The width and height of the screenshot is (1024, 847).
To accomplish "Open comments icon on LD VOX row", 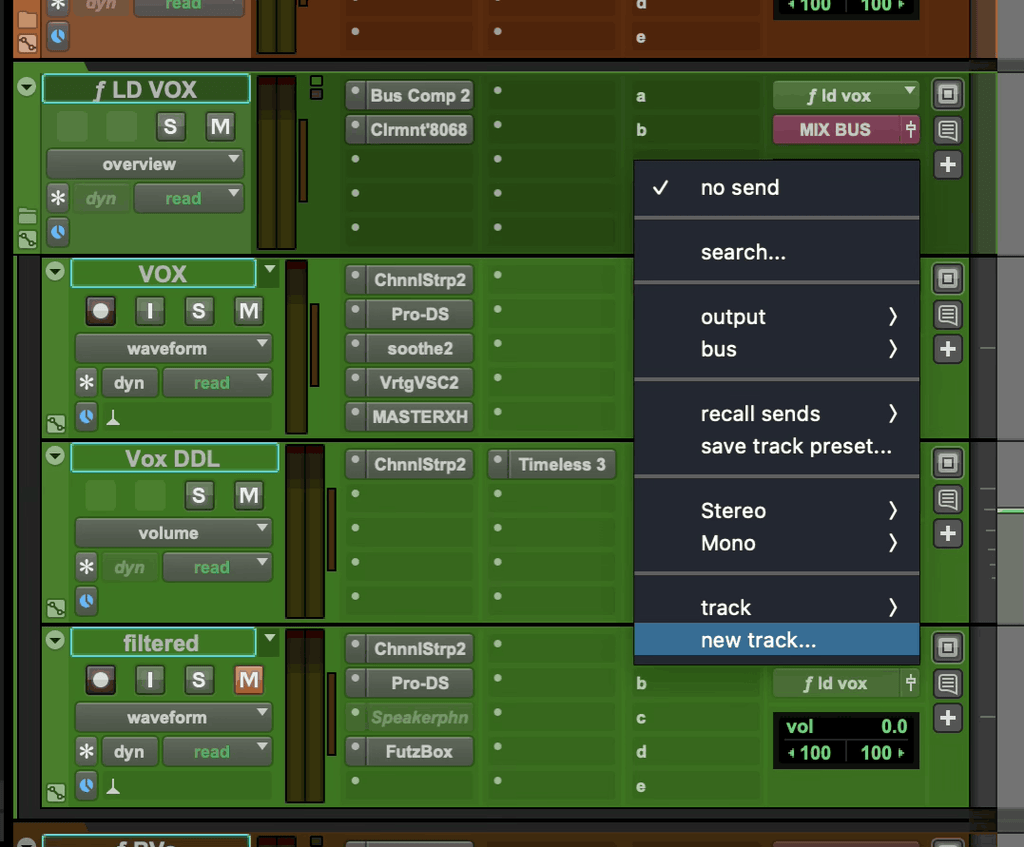I will (948, 130).
